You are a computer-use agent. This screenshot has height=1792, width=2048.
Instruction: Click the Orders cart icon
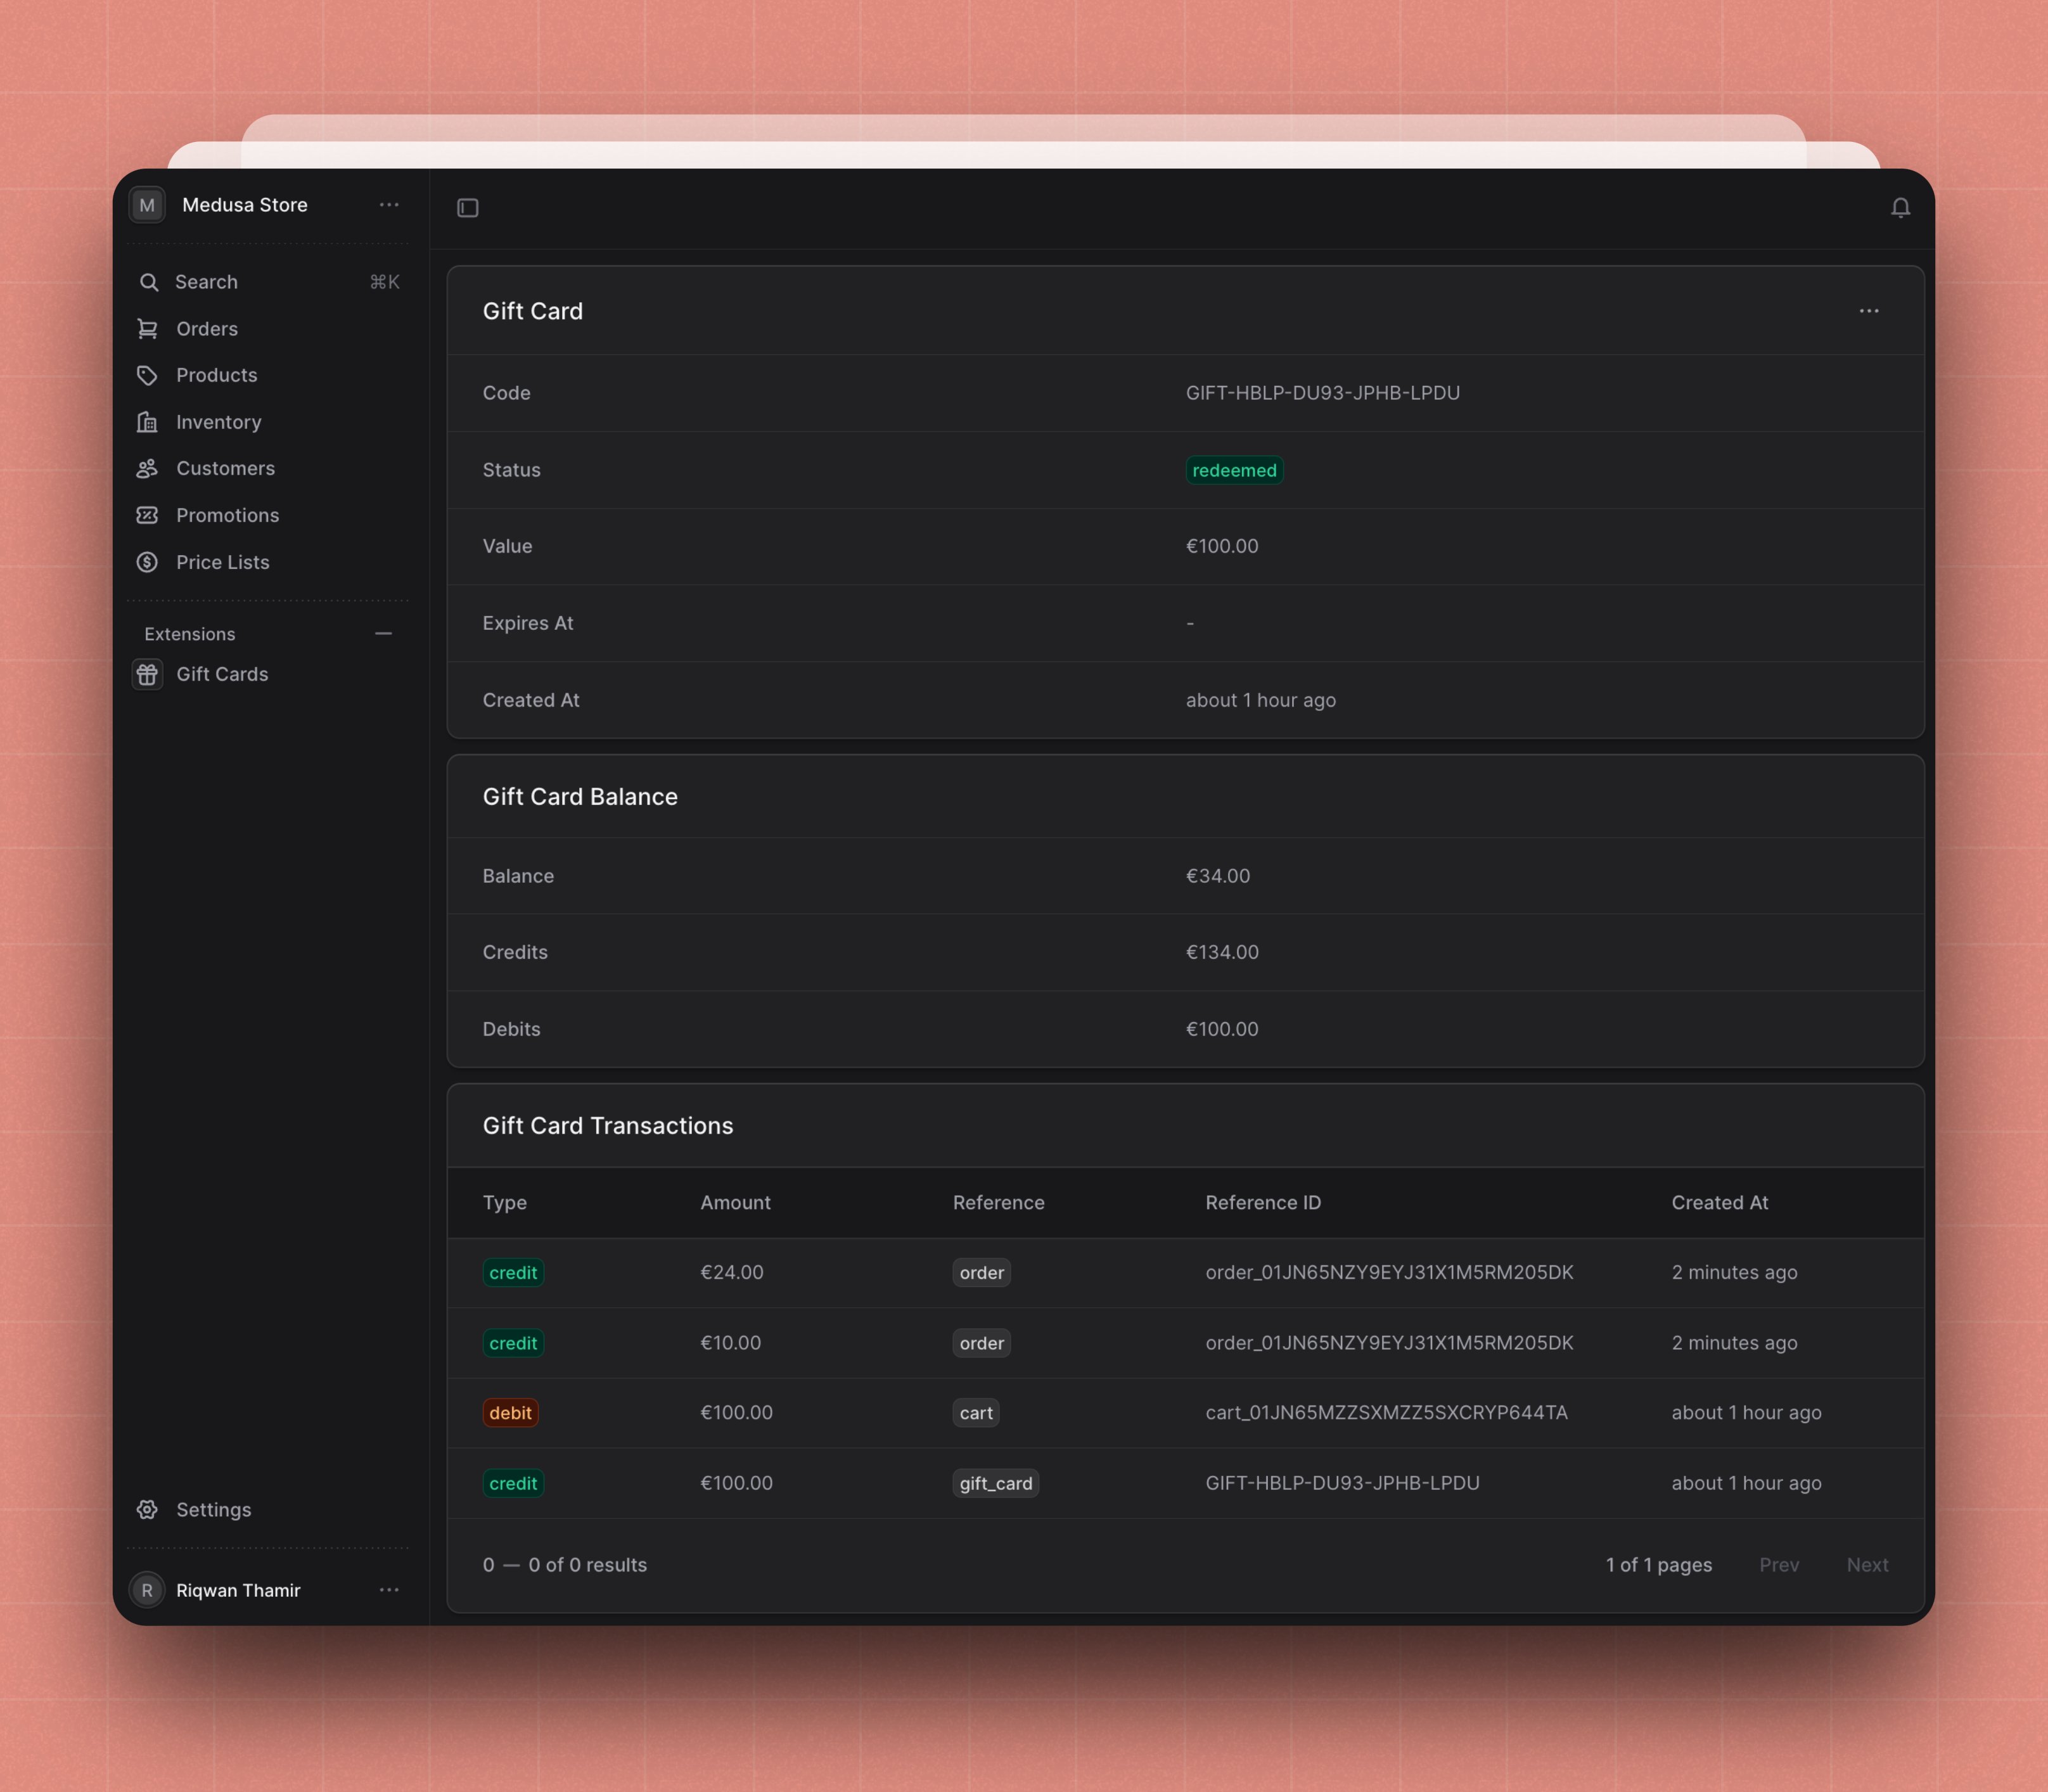coord(148,329)
